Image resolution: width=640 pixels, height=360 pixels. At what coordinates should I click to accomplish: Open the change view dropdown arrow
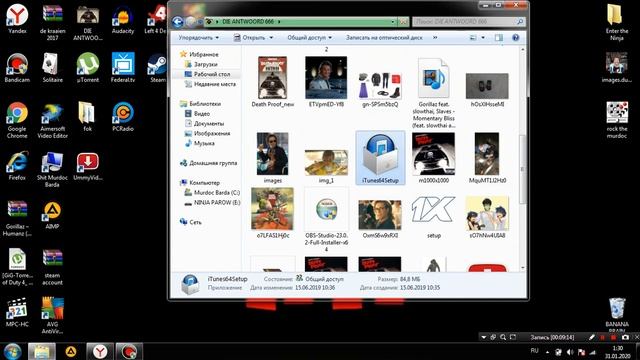tap(483, 38)
